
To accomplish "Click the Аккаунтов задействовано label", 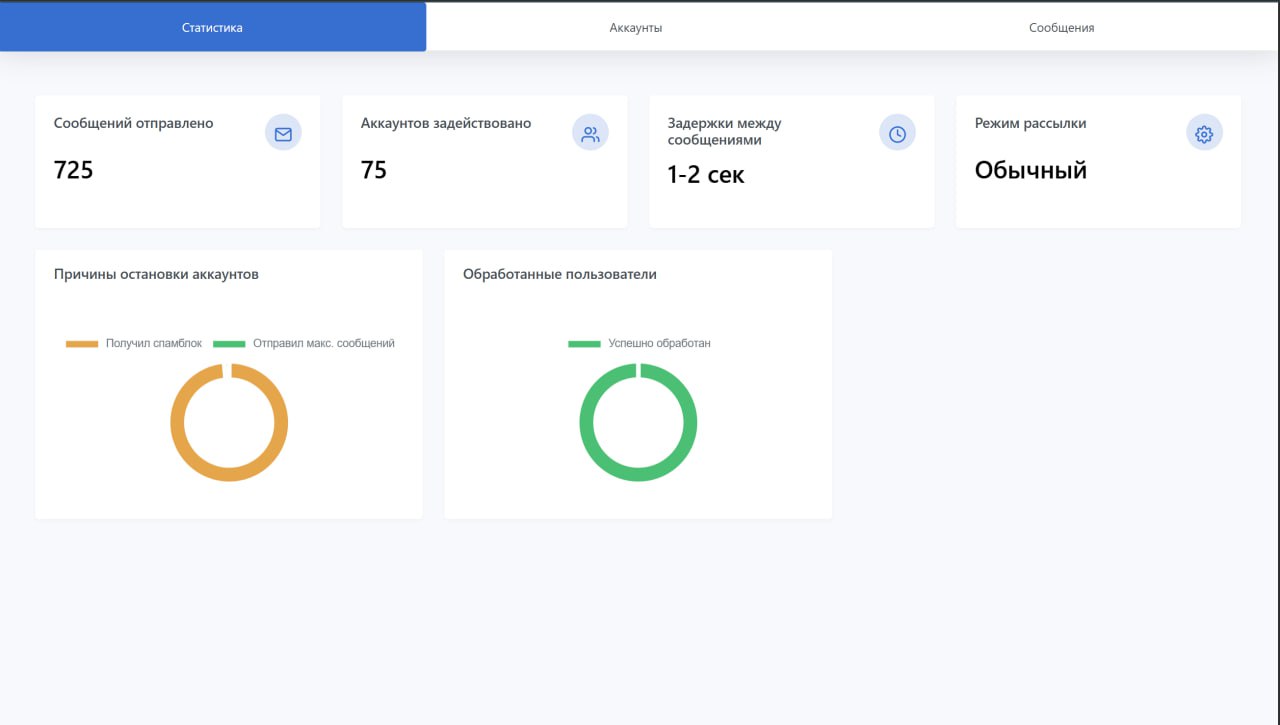I will (446, 123).
